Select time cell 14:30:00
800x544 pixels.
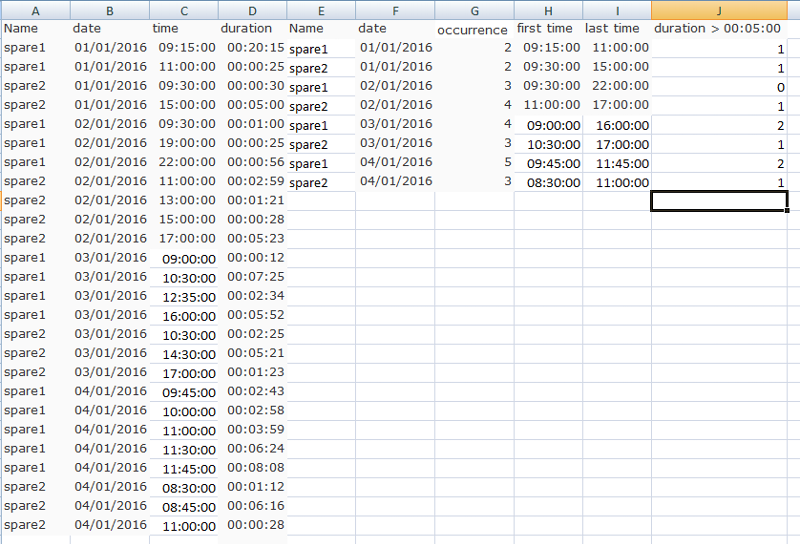[x=184, y=354]
